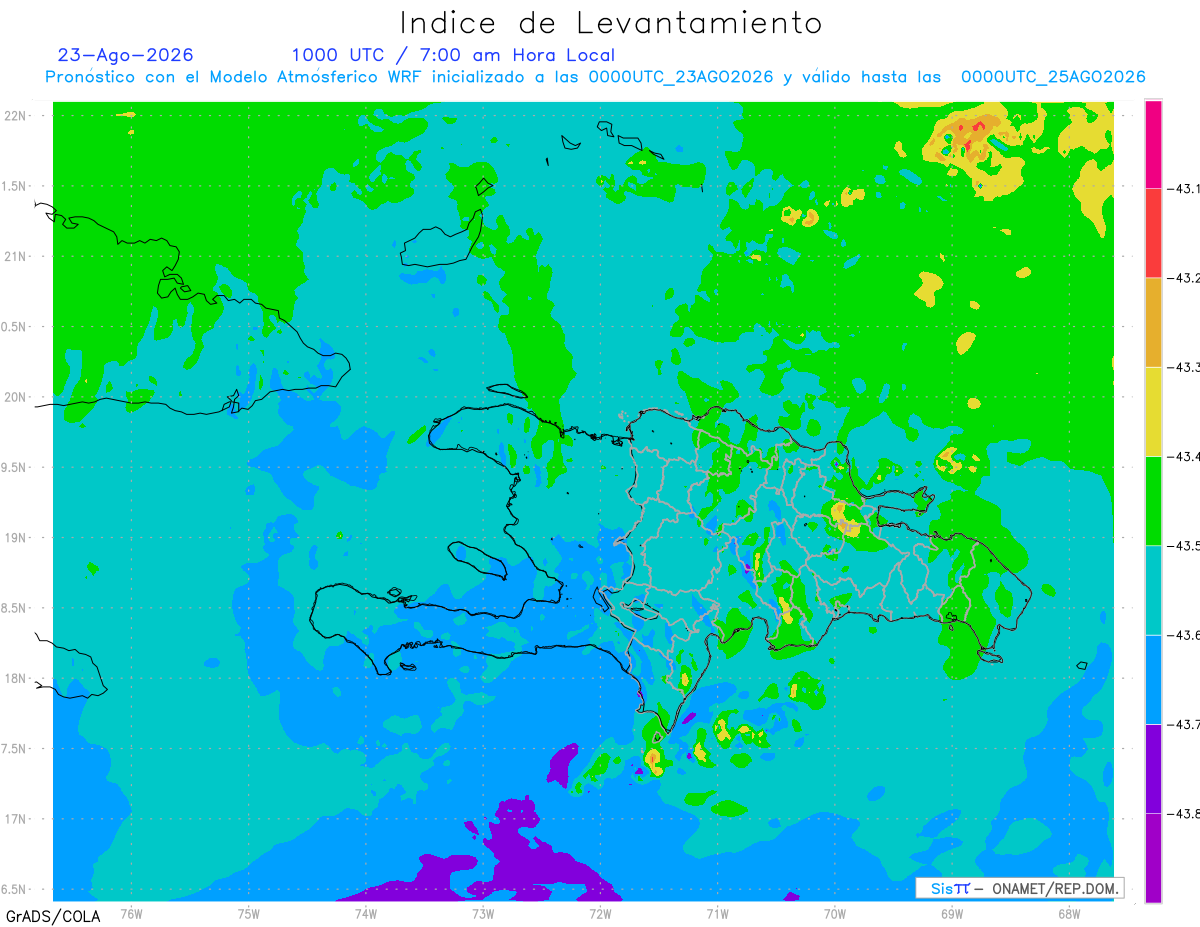Click the red legend swatch below -43.1
The height and width of the screenshot is (927, 1200).
coord(1153,232)
